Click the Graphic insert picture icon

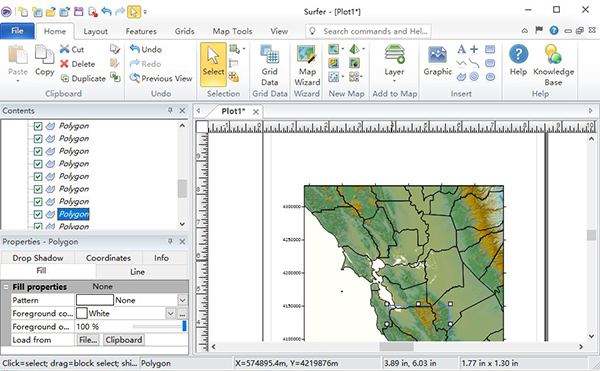coord(437,55)
